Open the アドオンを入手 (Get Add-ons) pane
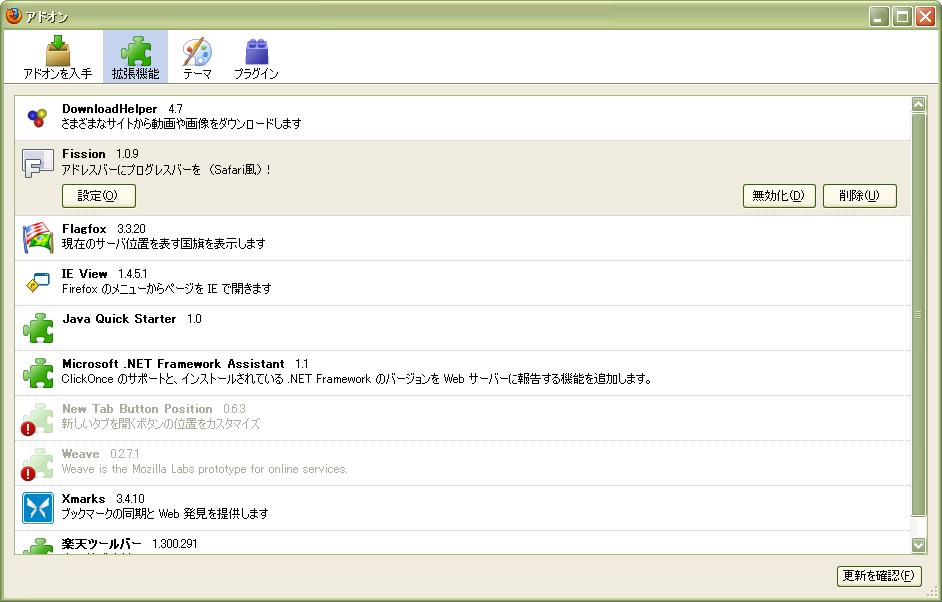Screen dimensions: 942x602 click(58, 58)
